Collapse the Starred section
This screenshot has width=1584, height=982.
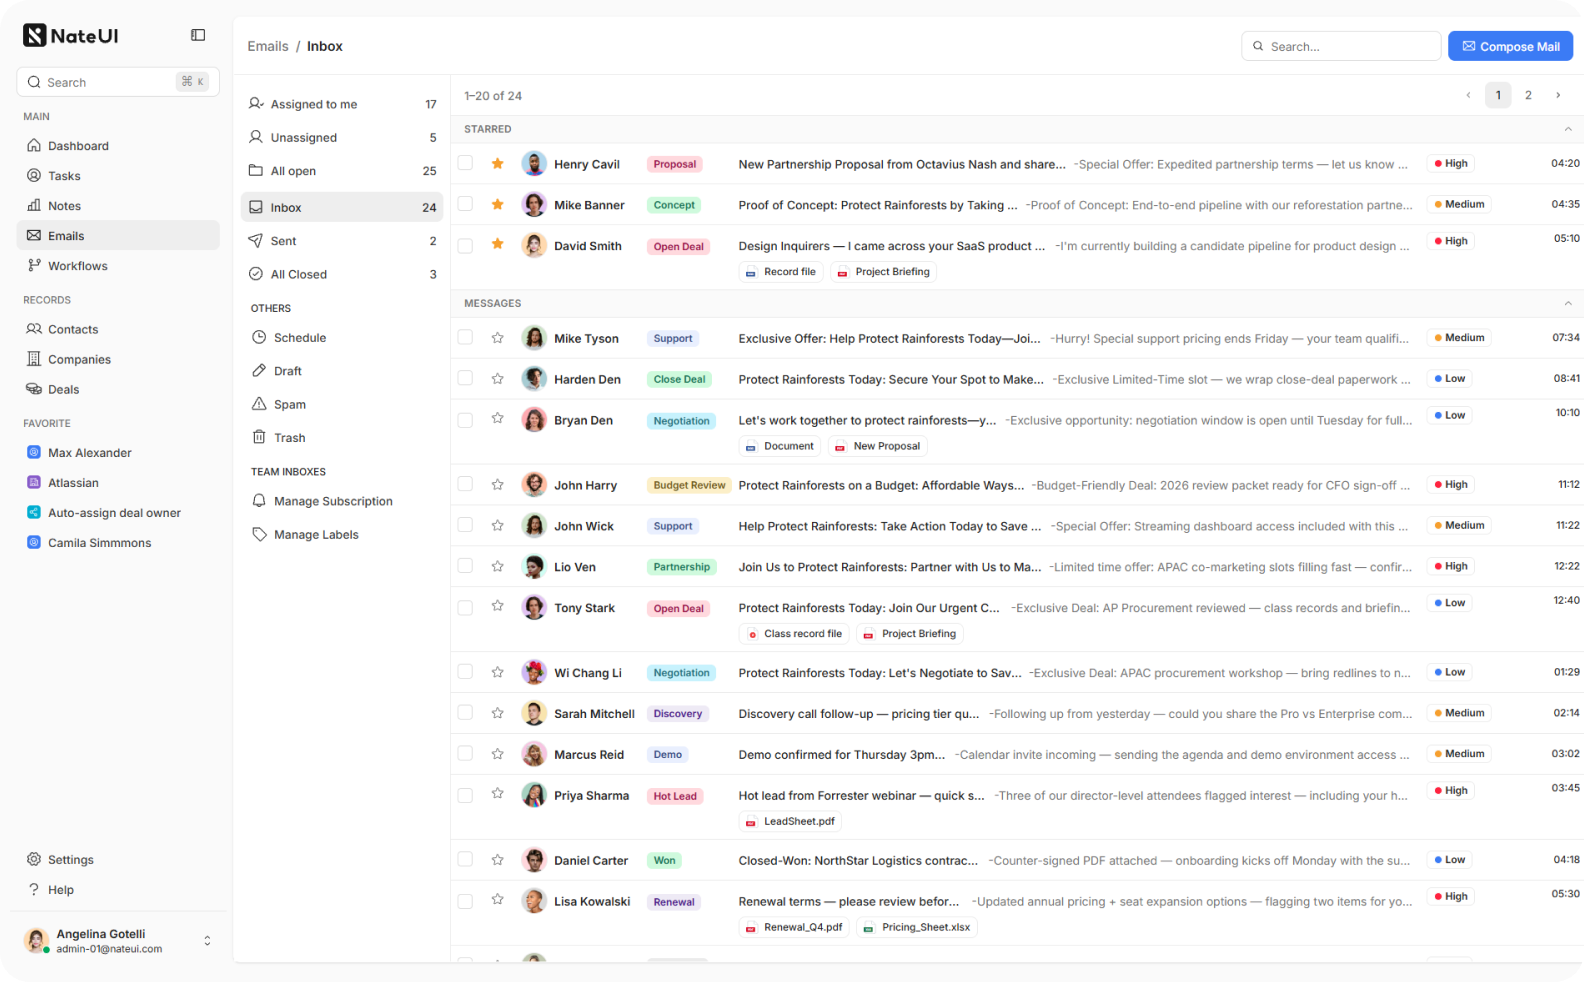[1567, 129]
